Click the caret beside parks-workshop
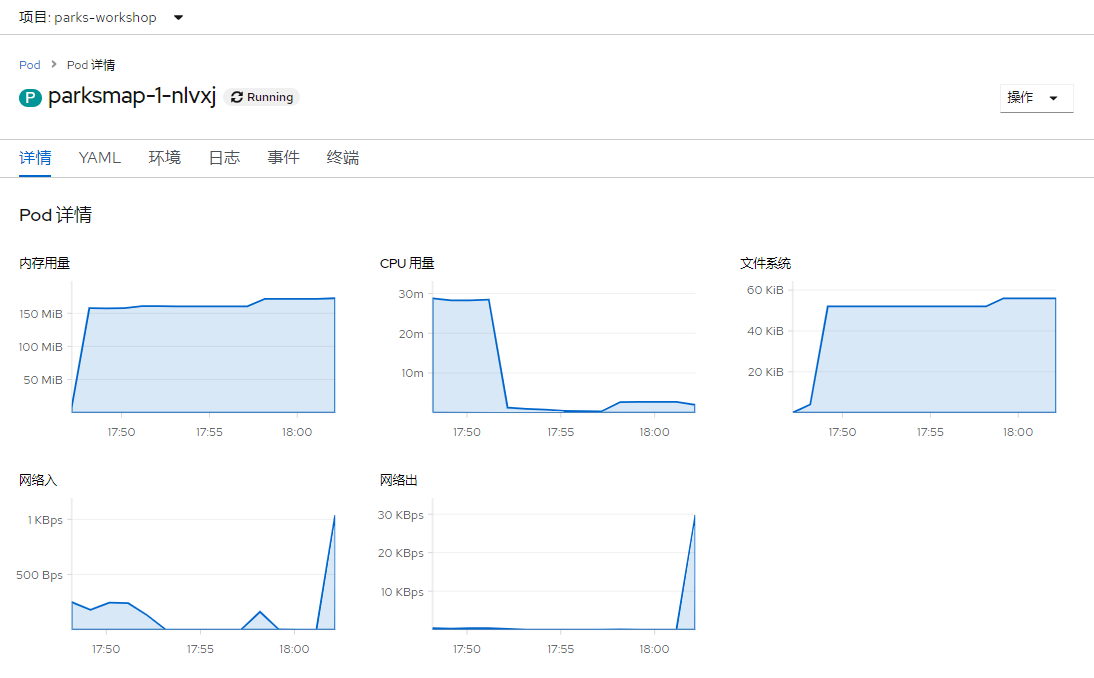Viewport: 1094px width, 678px height. click(177, 17)
